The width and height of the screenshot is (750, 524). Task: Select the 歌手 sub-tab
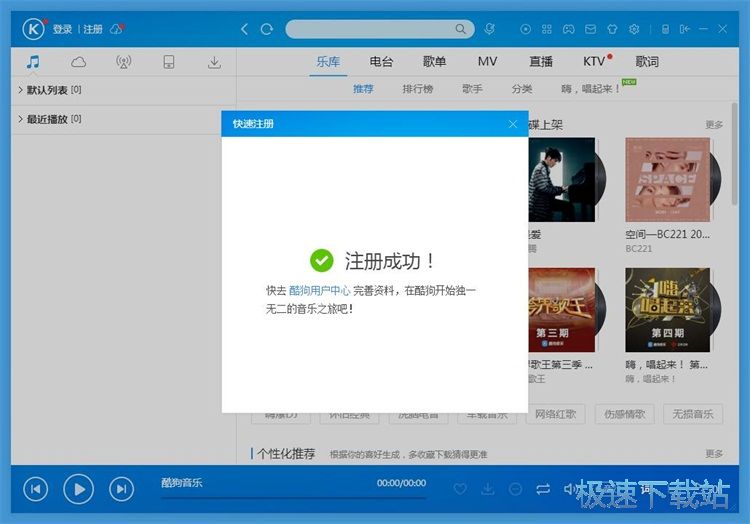pyautogui.click(x=472, y=89)
